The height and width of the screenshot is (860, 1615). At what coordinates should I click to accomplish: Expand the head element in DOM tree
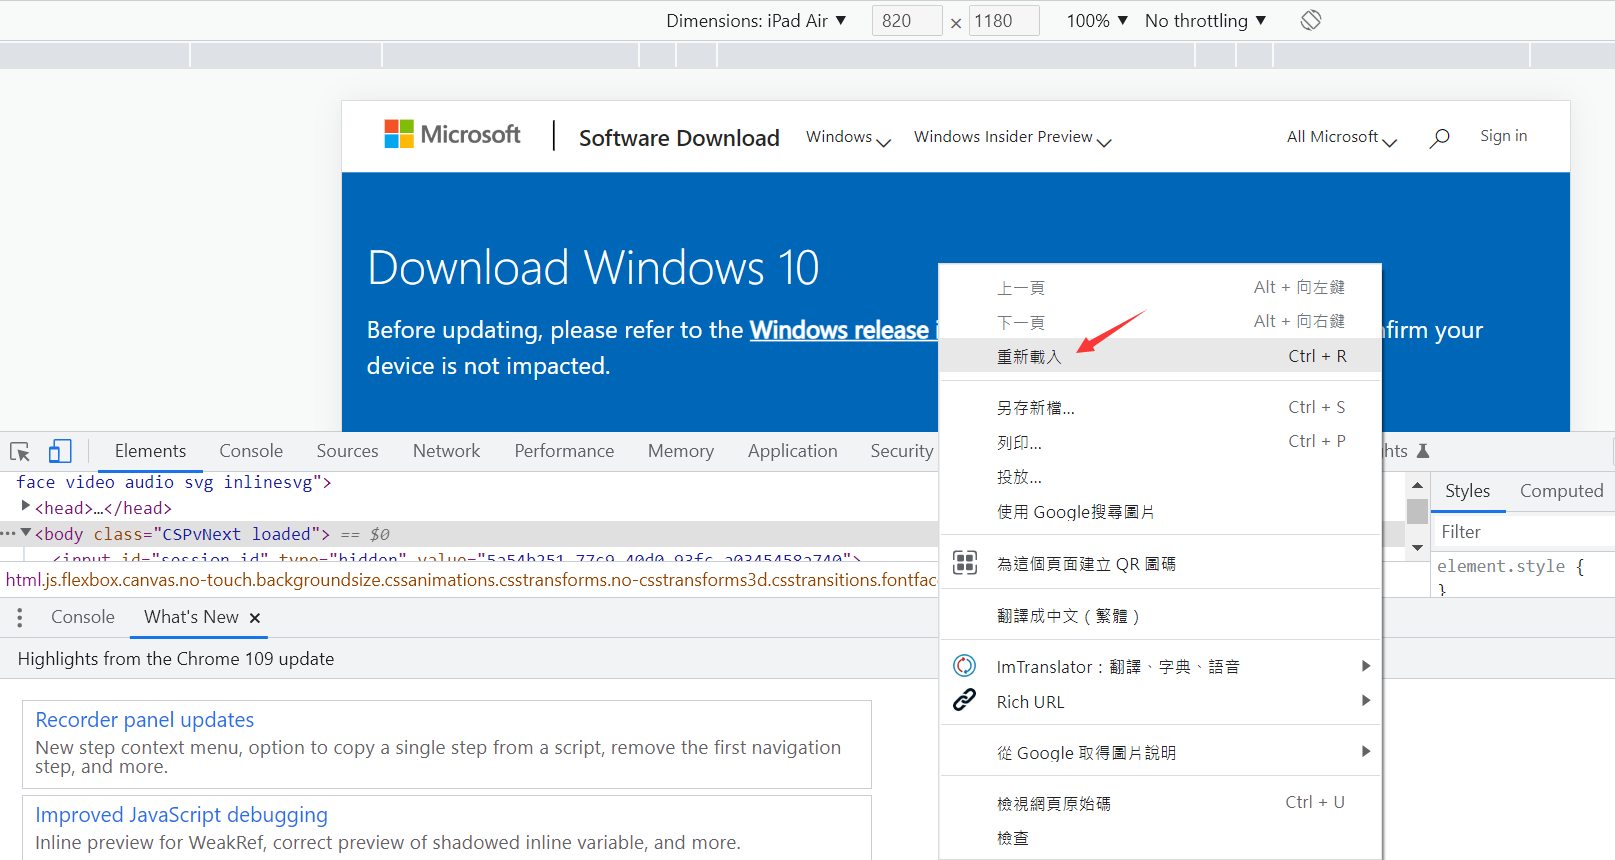click(26, 507)
